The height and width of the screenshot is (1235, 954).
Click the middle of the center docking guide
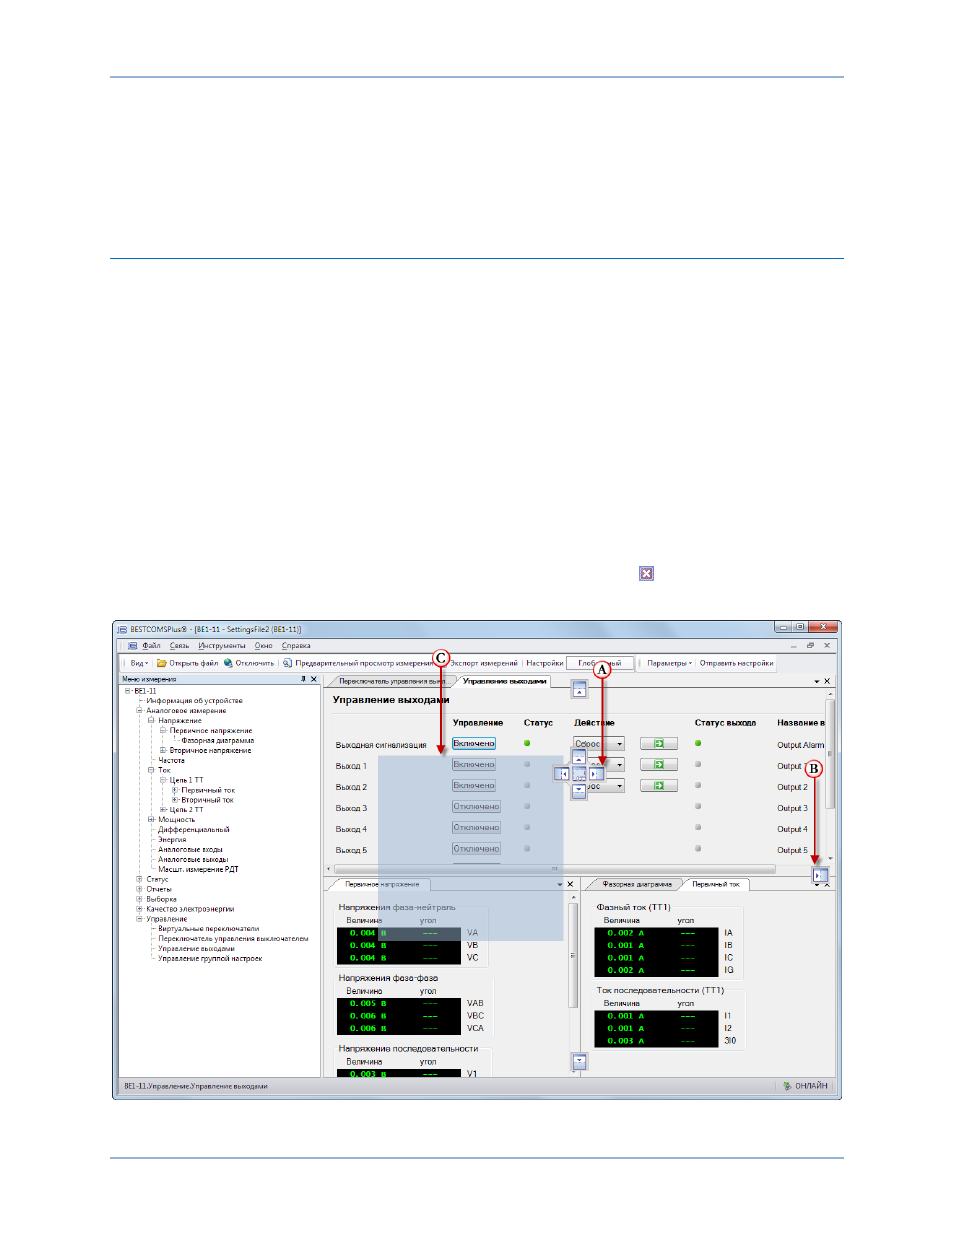(579, 774)
